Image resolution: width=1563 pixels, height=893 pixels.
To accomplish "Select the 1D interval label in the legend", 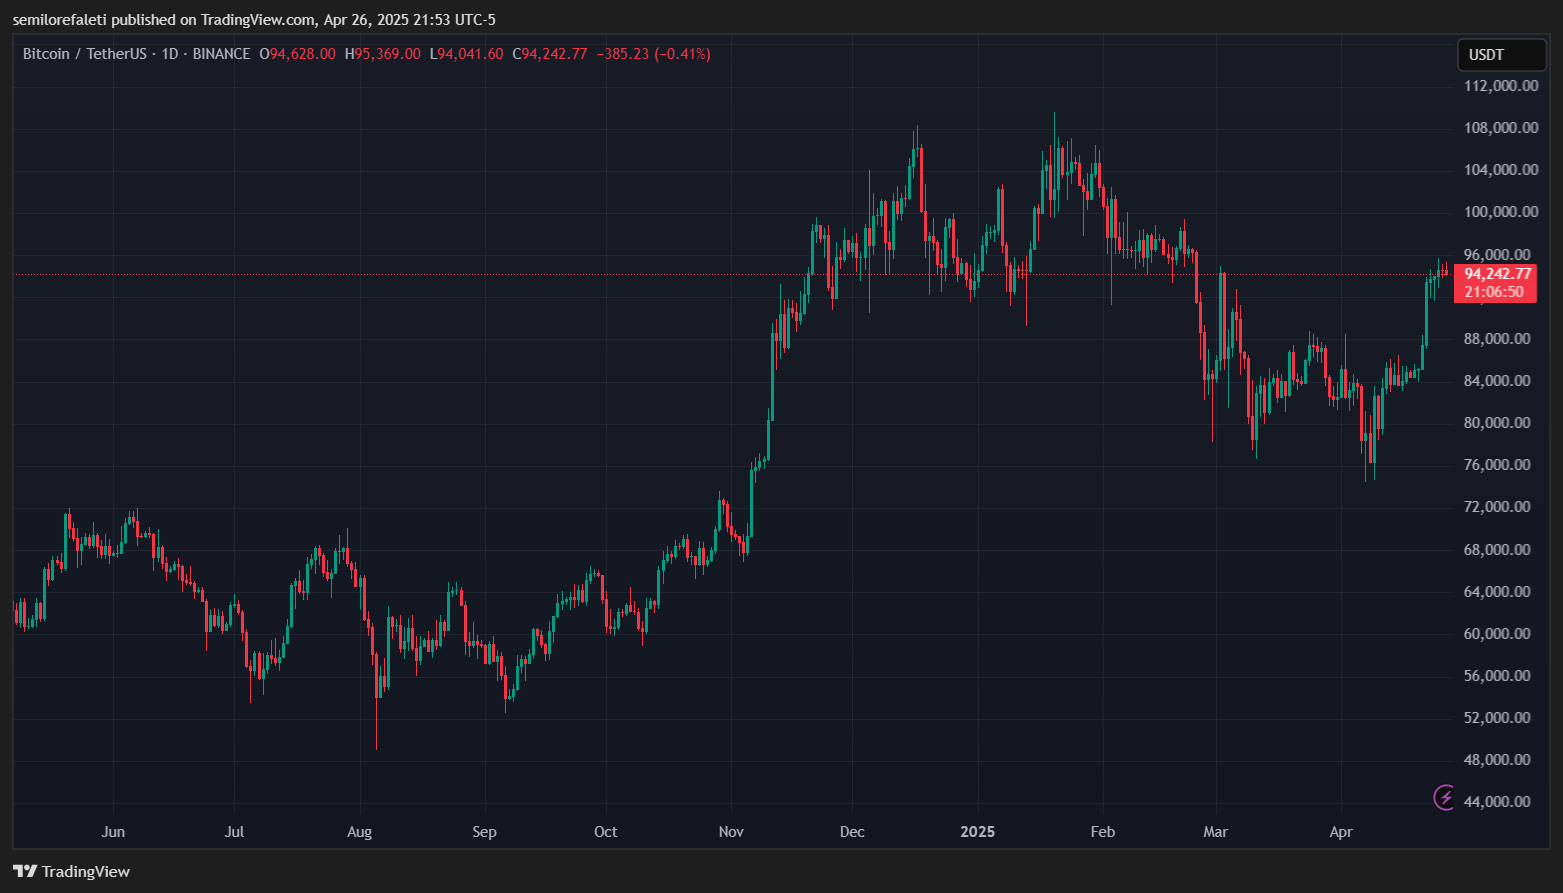I will pos(169,54).
